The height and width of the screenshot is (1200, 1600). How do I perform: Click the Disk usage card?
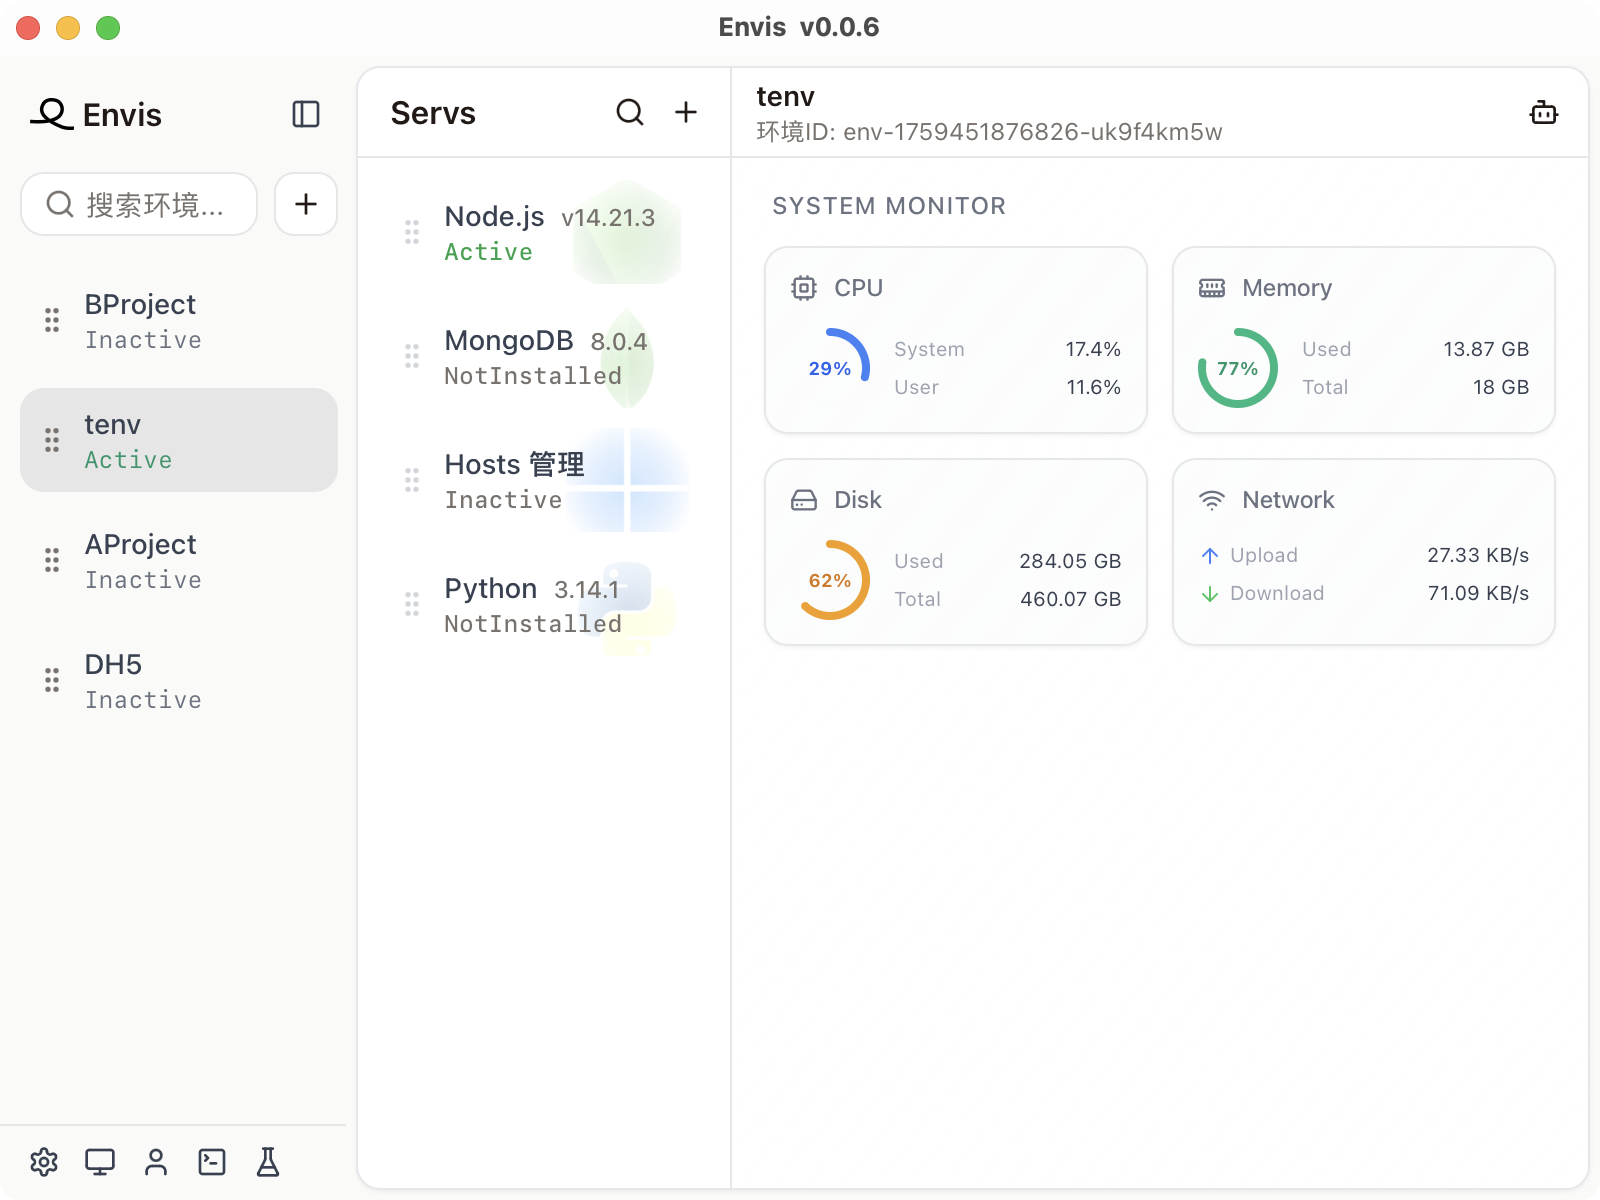(x=955, y=552)
